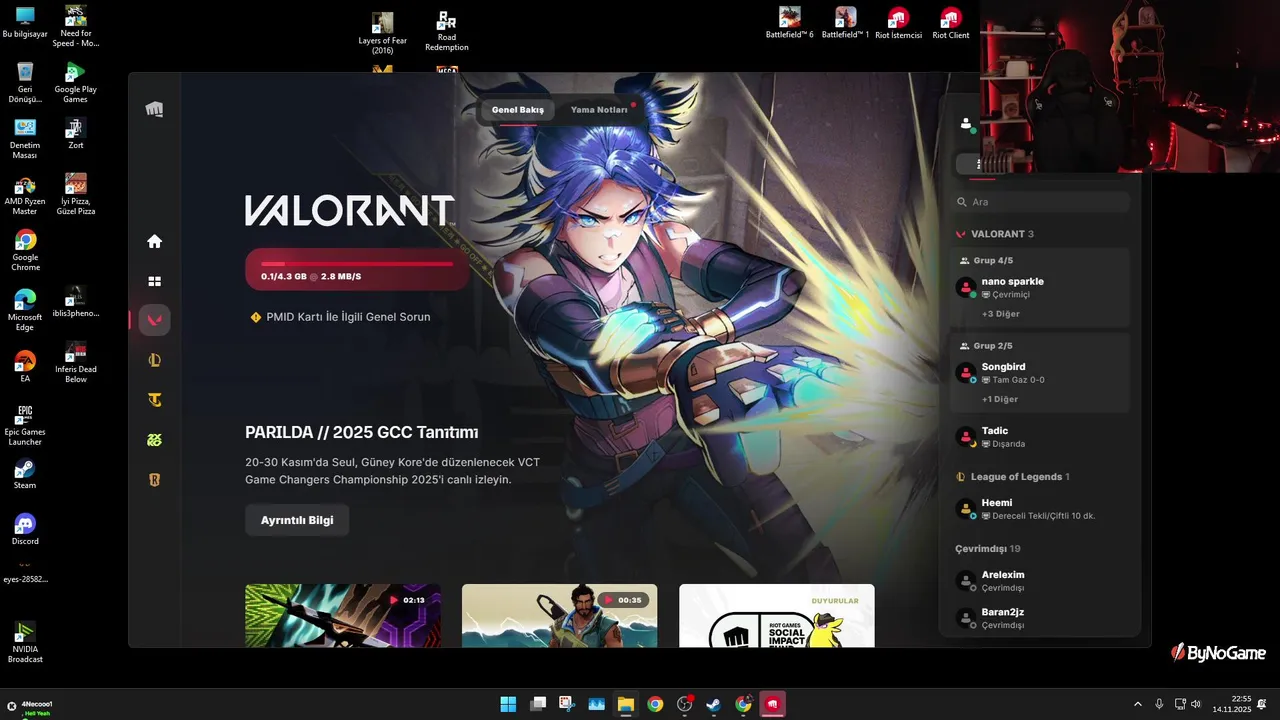
Task: Open the volume control in system tray
Action: pyautogui.click(x=1196, y=704)
